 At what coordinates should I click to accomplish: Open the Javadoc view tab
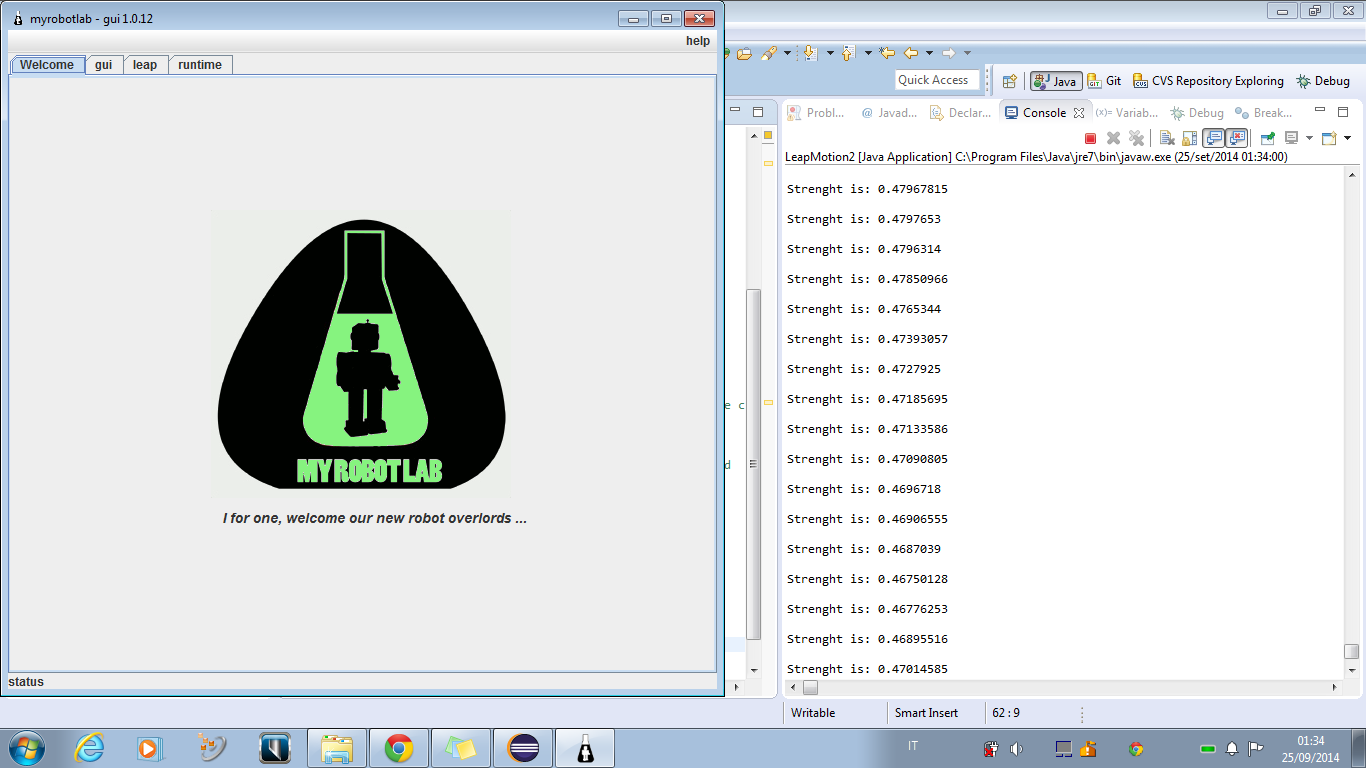(x=889, y=113)
